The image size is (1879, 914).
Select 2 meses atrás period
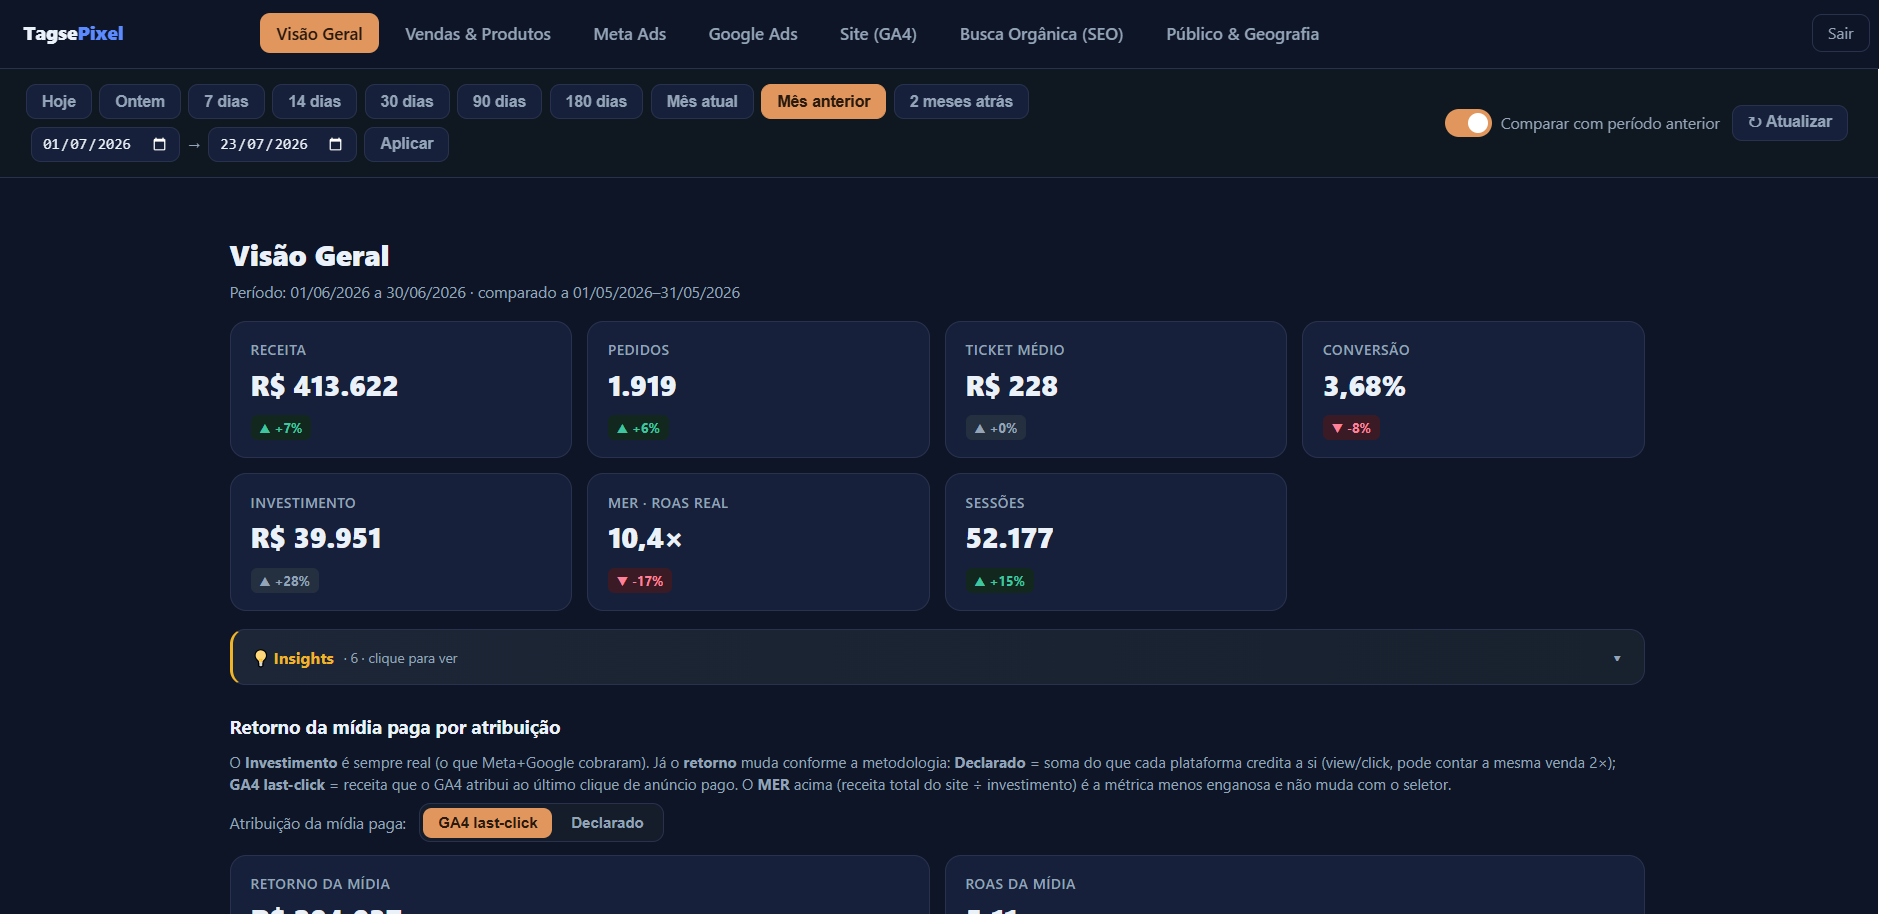(961, 101)
